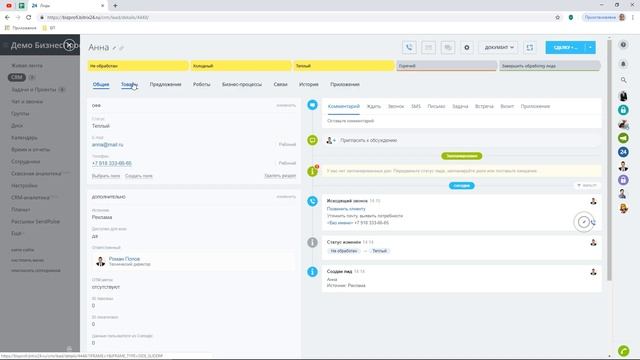Select the Ждать activity tab
The width and height of the screenshot is (640, 360).
pyautogui.click(x=373, y=107)
